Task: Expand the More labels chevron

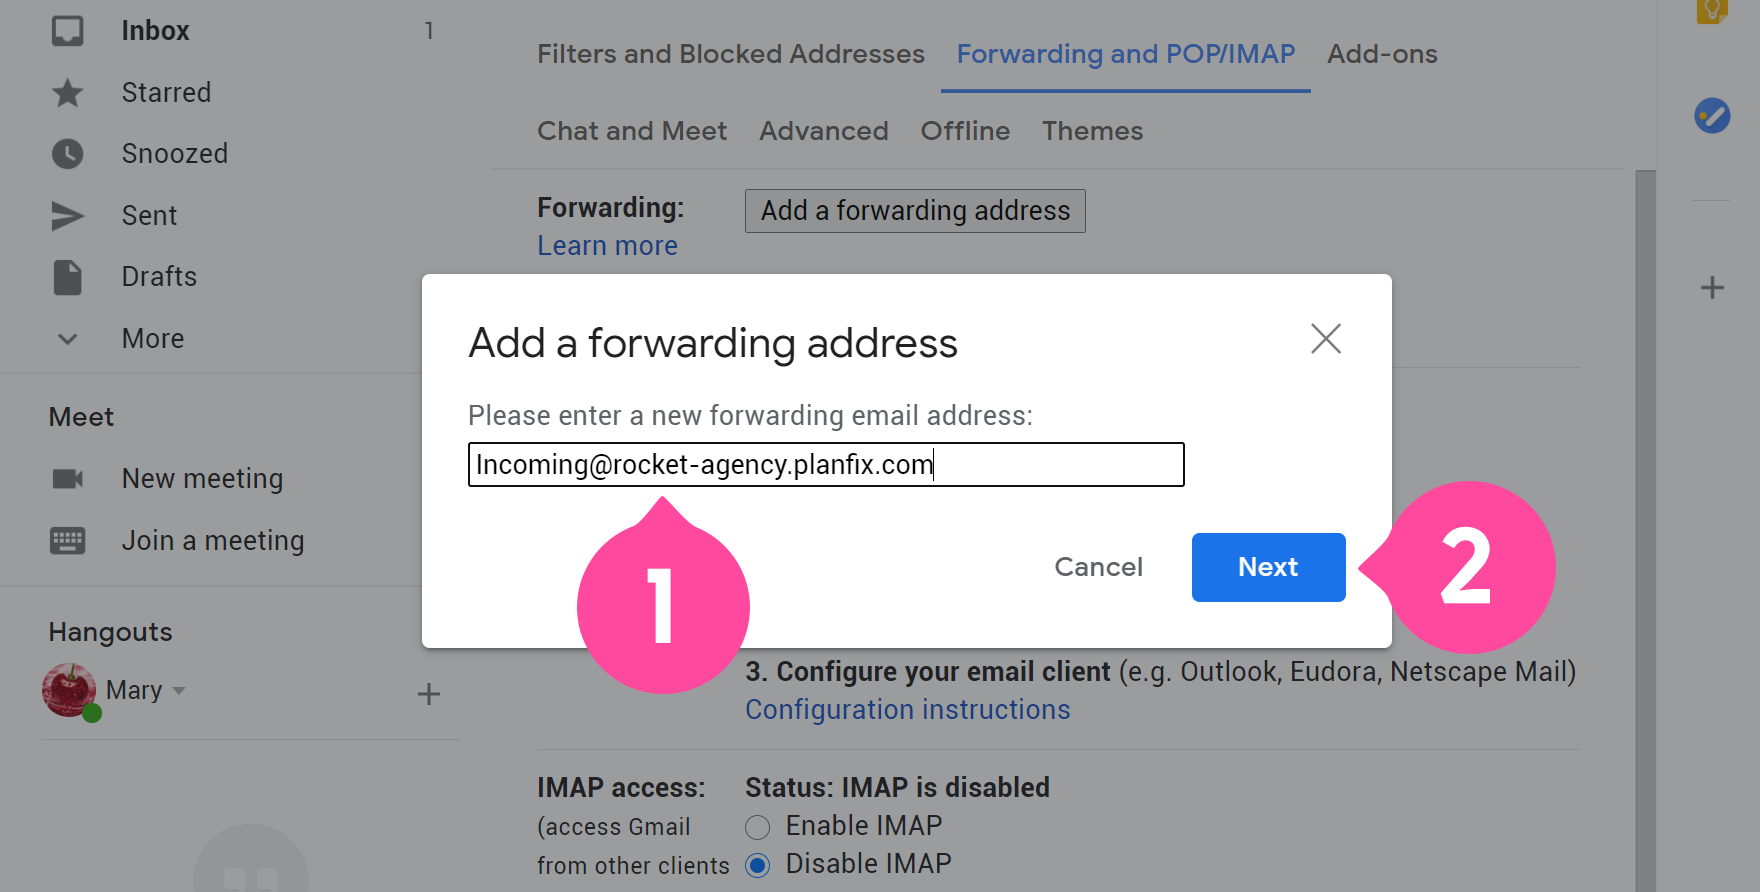Action: pyautogui.click(x=68, y=339)
